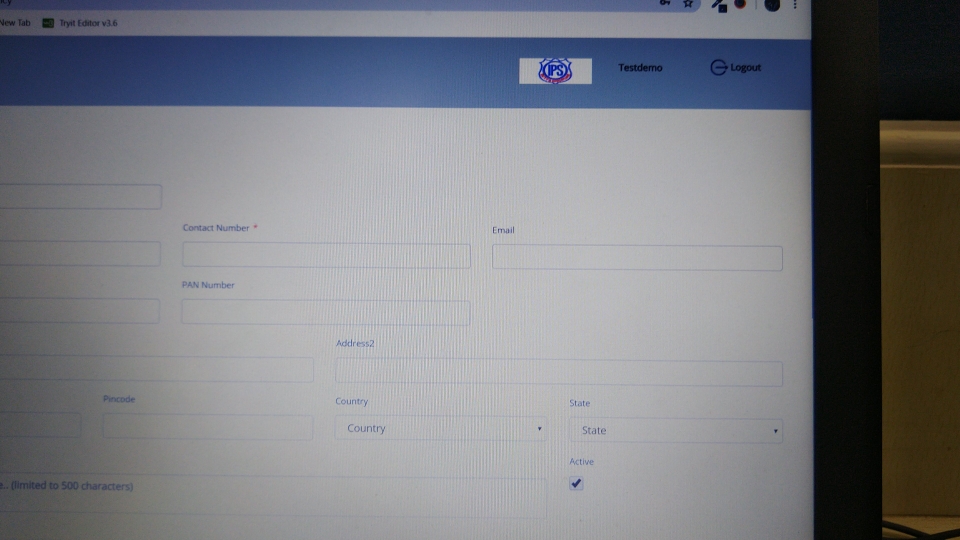Click the browser profile avatar icon

pyautogui.click(x=772, y=5)
